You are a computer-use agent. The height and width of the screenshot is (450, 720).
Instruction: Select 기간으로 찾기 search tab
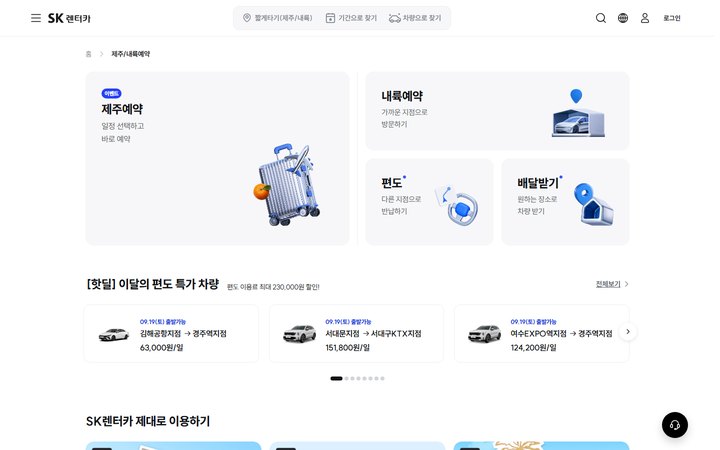351,18
